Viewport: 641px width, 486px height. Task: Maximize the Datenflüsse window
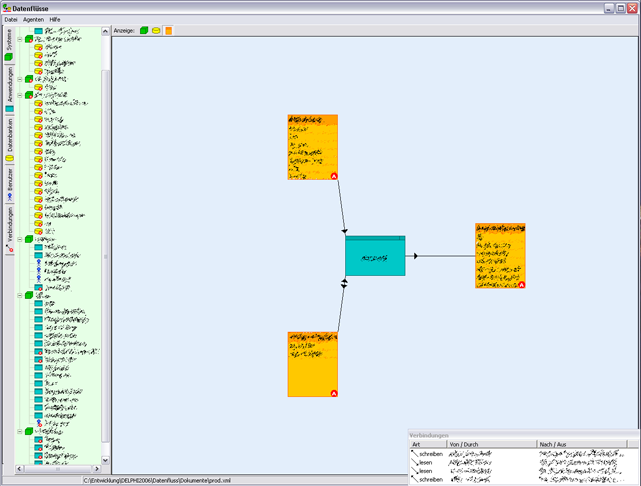pyautogui.click(x=621, y=8)
